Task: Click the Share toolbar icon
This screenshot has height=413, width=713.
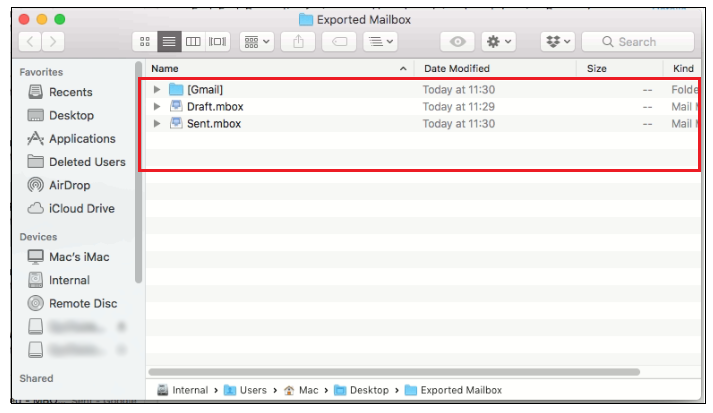Action: point(298,42)
